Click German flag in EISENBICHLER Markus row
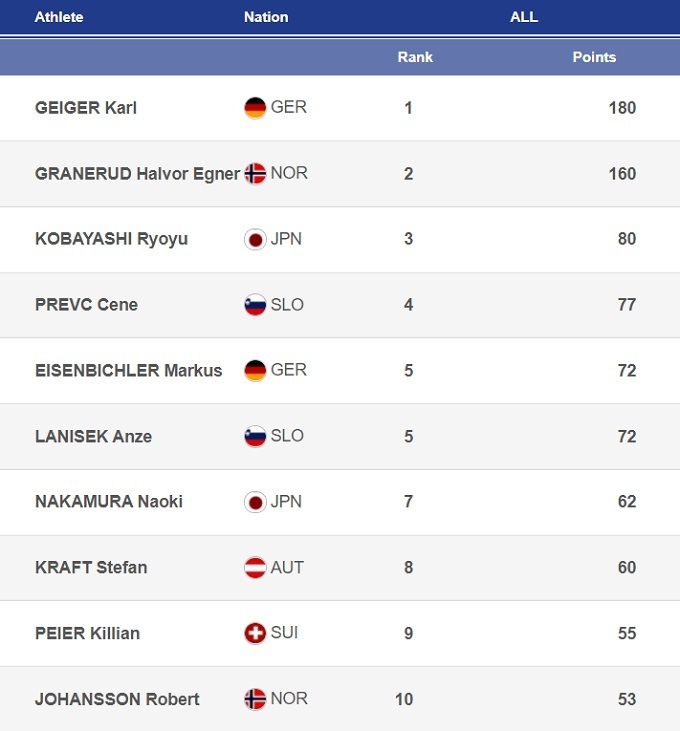Screen dimensions: 680x731 [x=255, y=370]
